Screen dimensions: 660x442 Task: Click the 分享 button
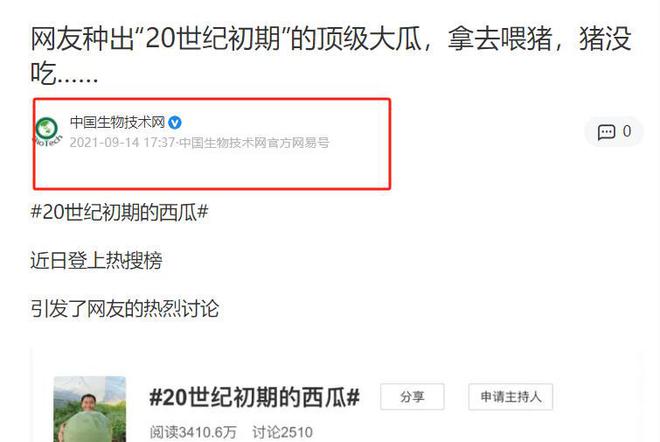412,397
